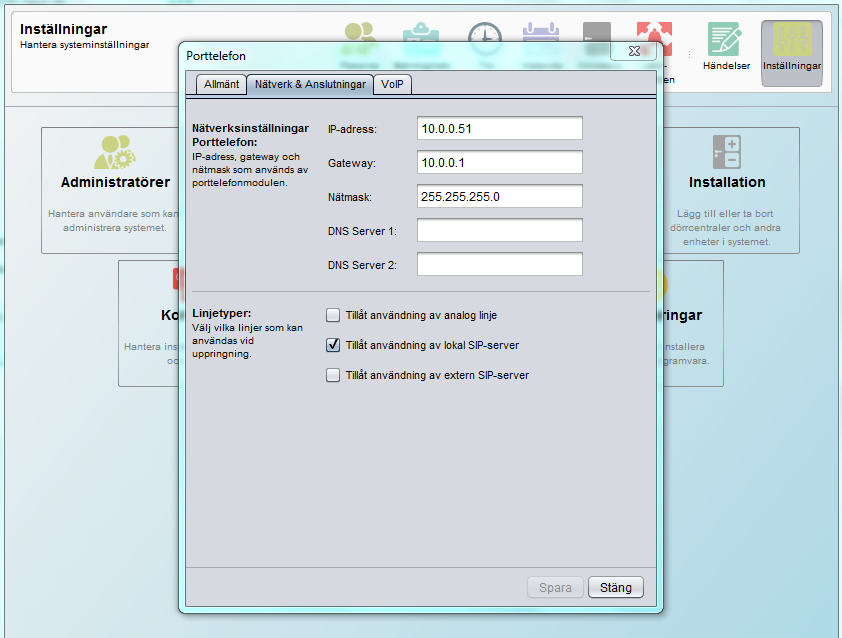This screenshot has width=842, height=638.
Task: Enable extern SIP-server usage checkbox
Action: 333,375
